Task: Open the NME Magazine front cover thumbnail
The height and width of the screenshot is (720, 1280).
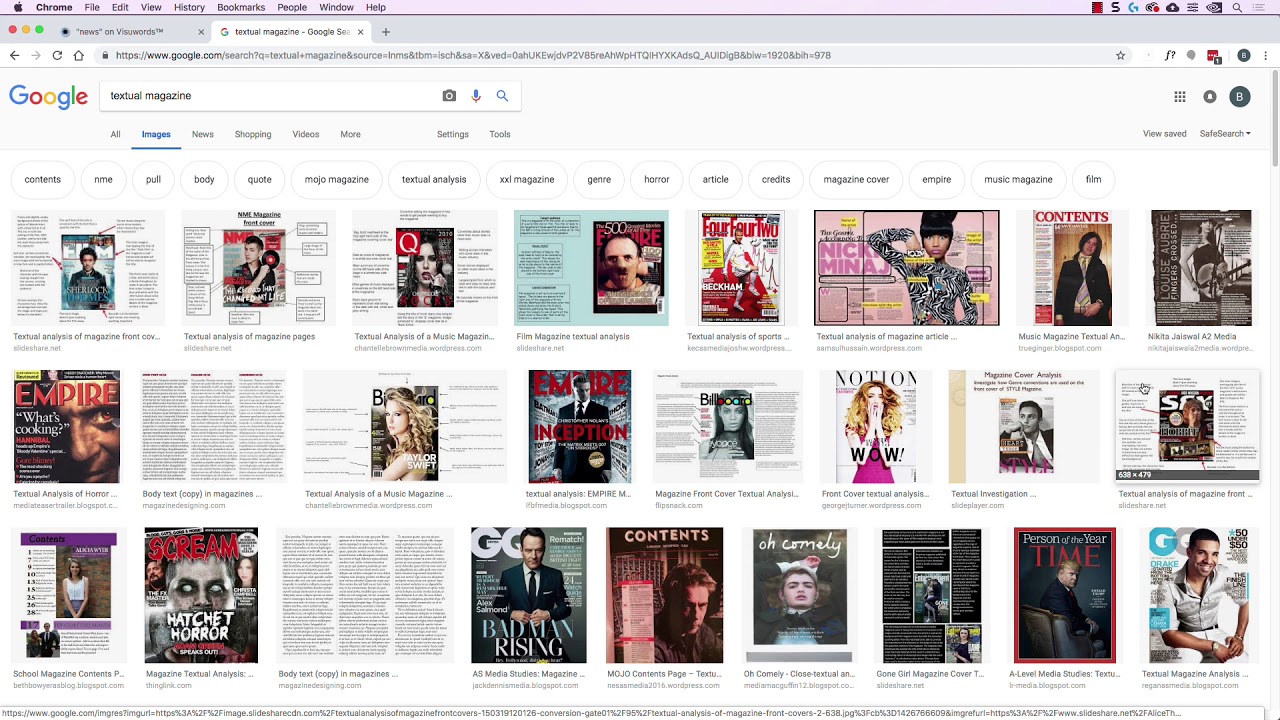Action: [259, 268]
